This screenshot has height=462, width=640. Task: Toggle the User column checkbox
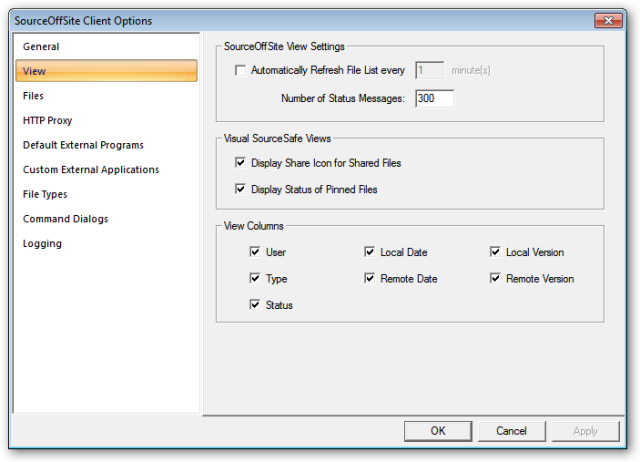click(x=255, y=252)
